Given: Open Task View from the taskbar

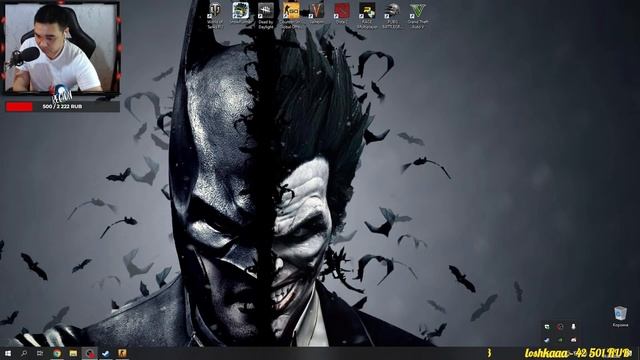Looking at the screenshot, I should (x=40, y=353).
